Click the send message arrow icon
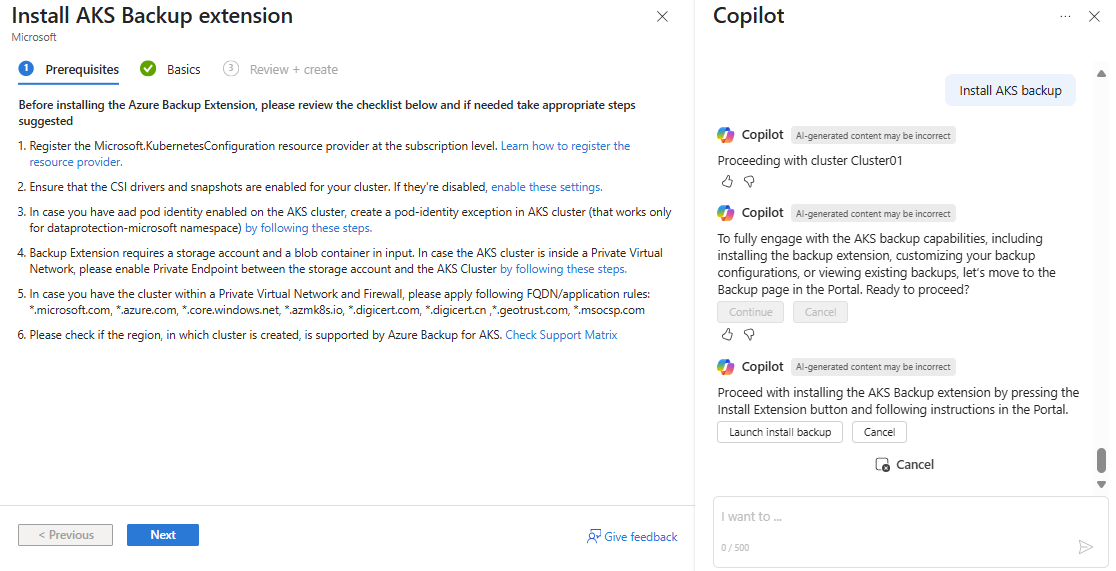This screenshot has height=571, width=1116. 1085,547
